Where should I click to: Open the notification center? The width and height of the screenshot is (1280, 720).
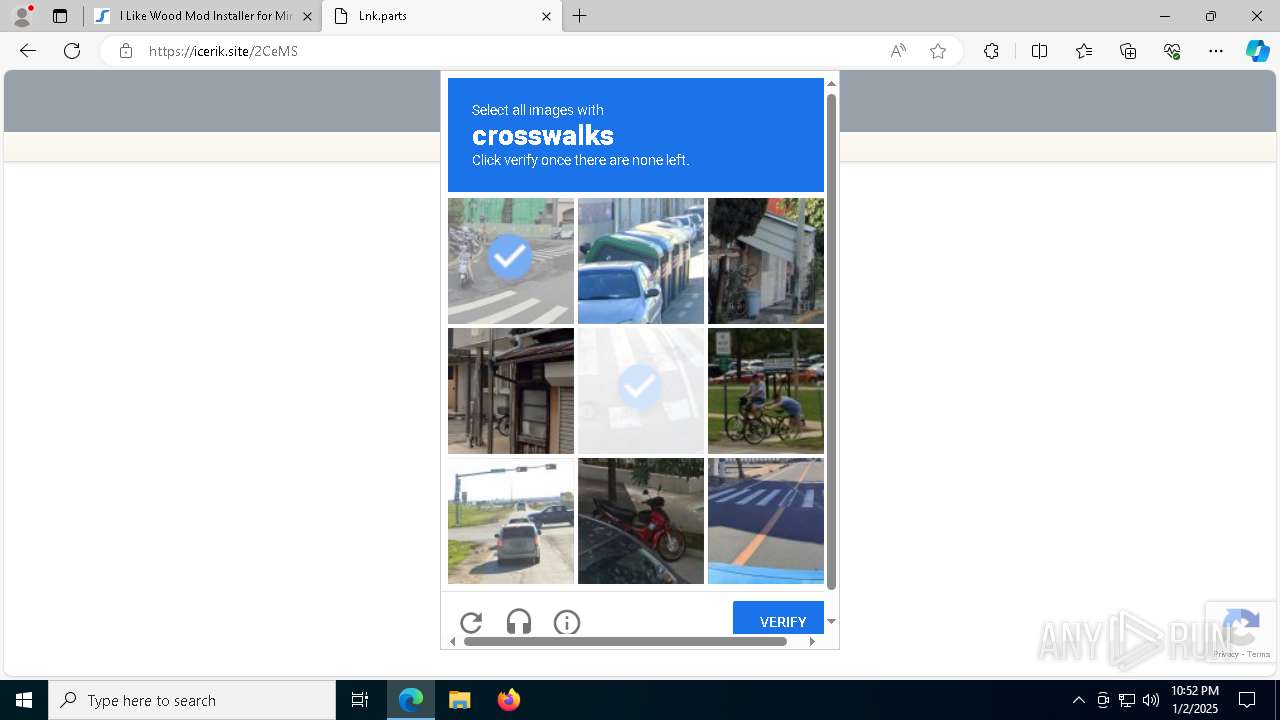pyautogui.click(x=1247, y=700)
